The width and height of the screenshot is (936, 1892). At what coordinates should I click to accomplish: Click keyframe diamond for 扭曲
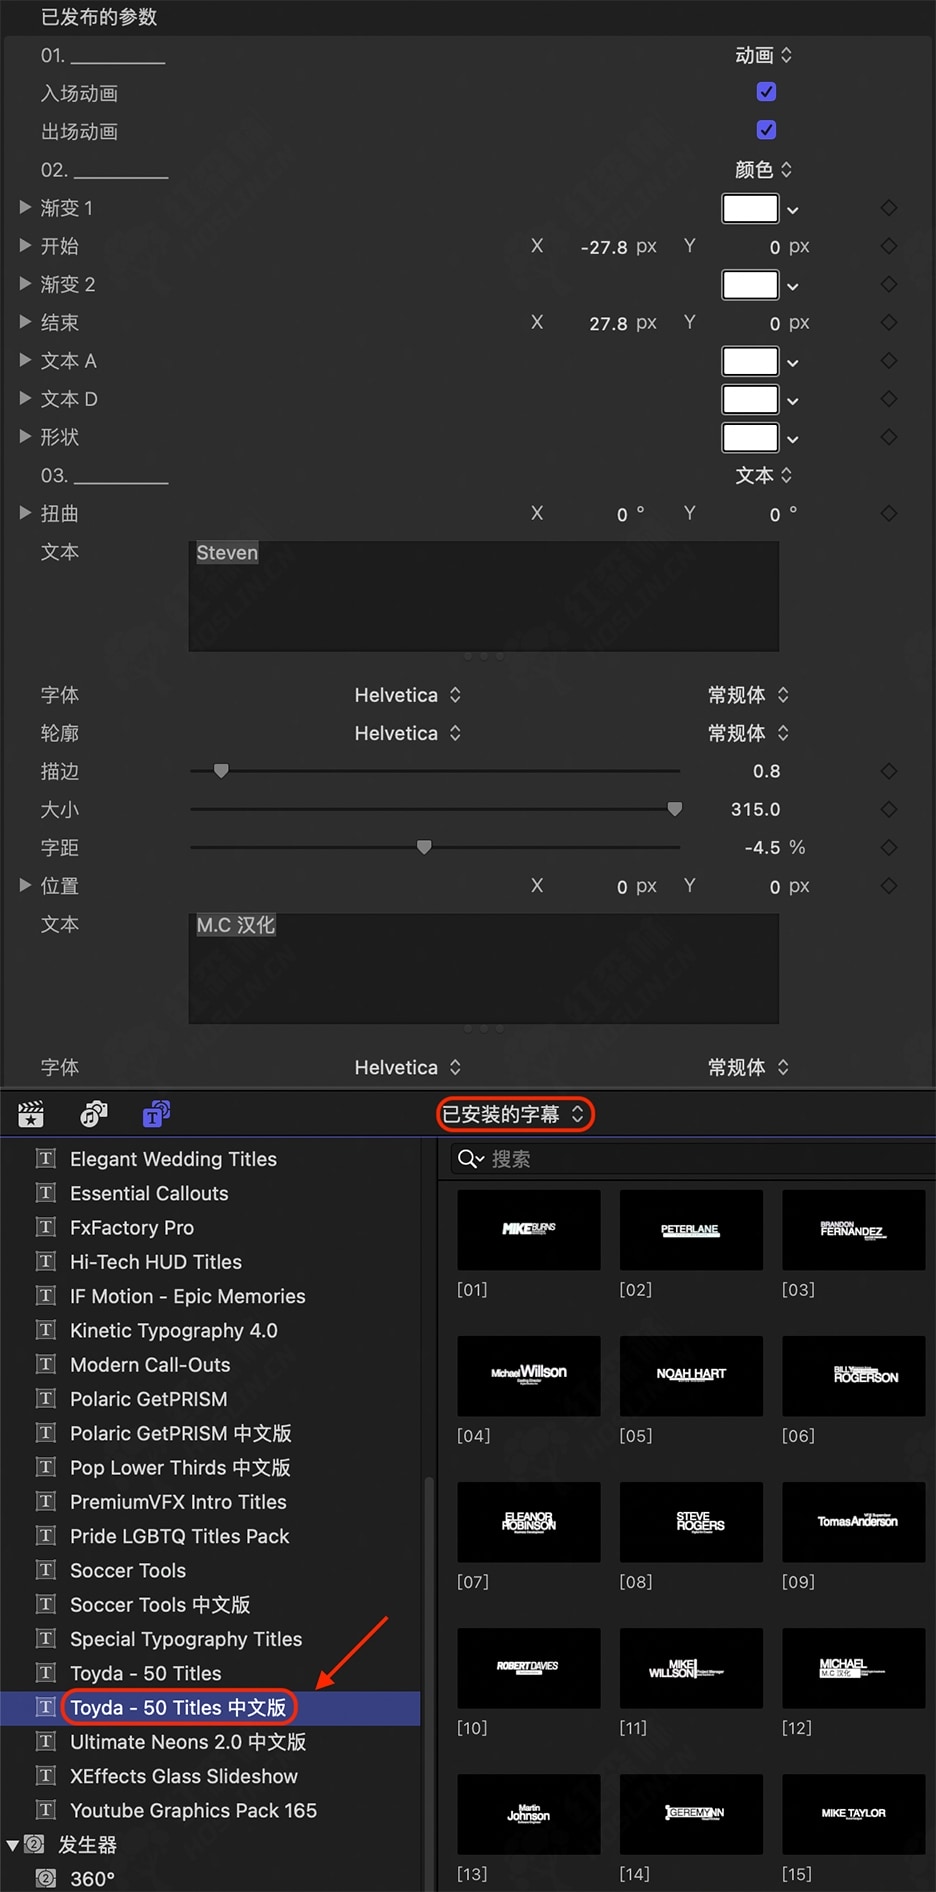889,513
